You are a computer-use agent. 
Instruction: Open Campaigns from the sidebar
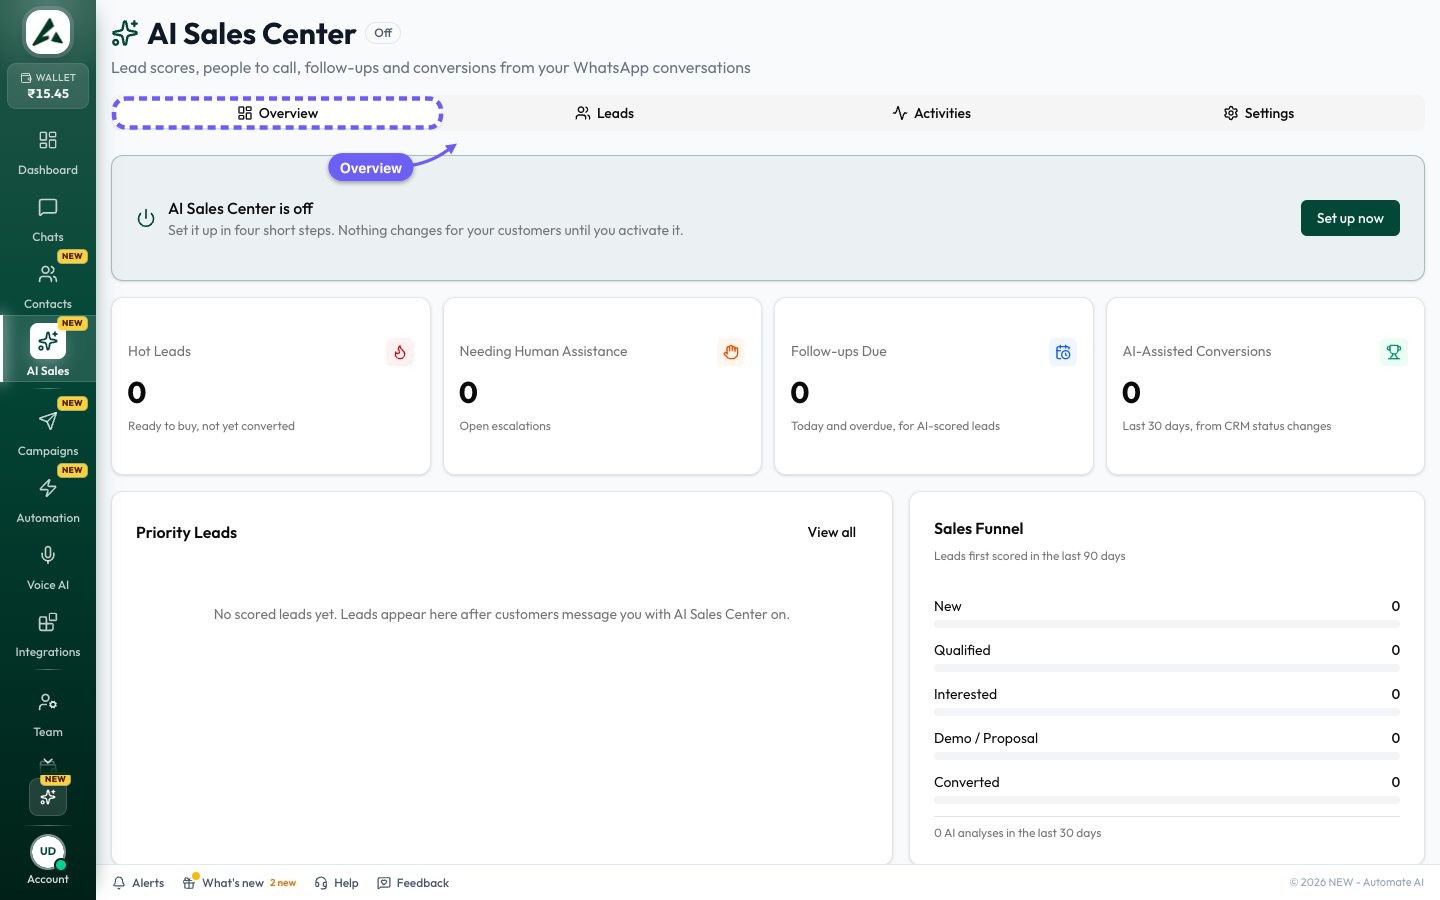pyautogui.click(x=48, y=434)
